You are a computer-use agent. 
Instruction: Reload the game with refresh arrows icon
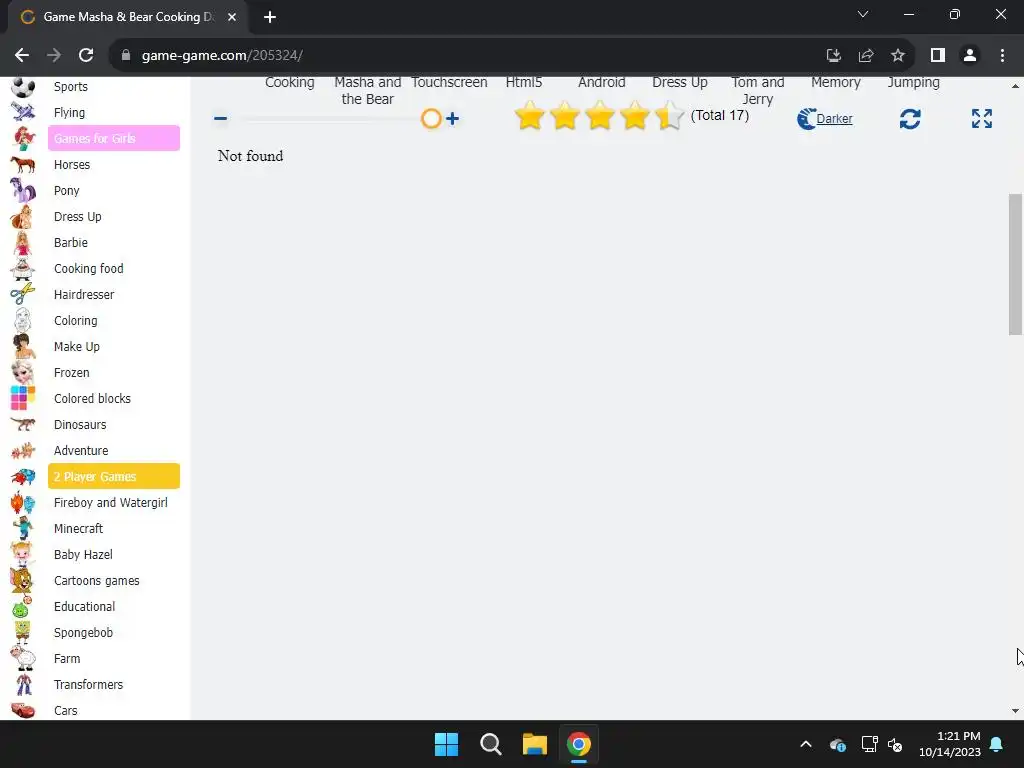tap(910, 119)
